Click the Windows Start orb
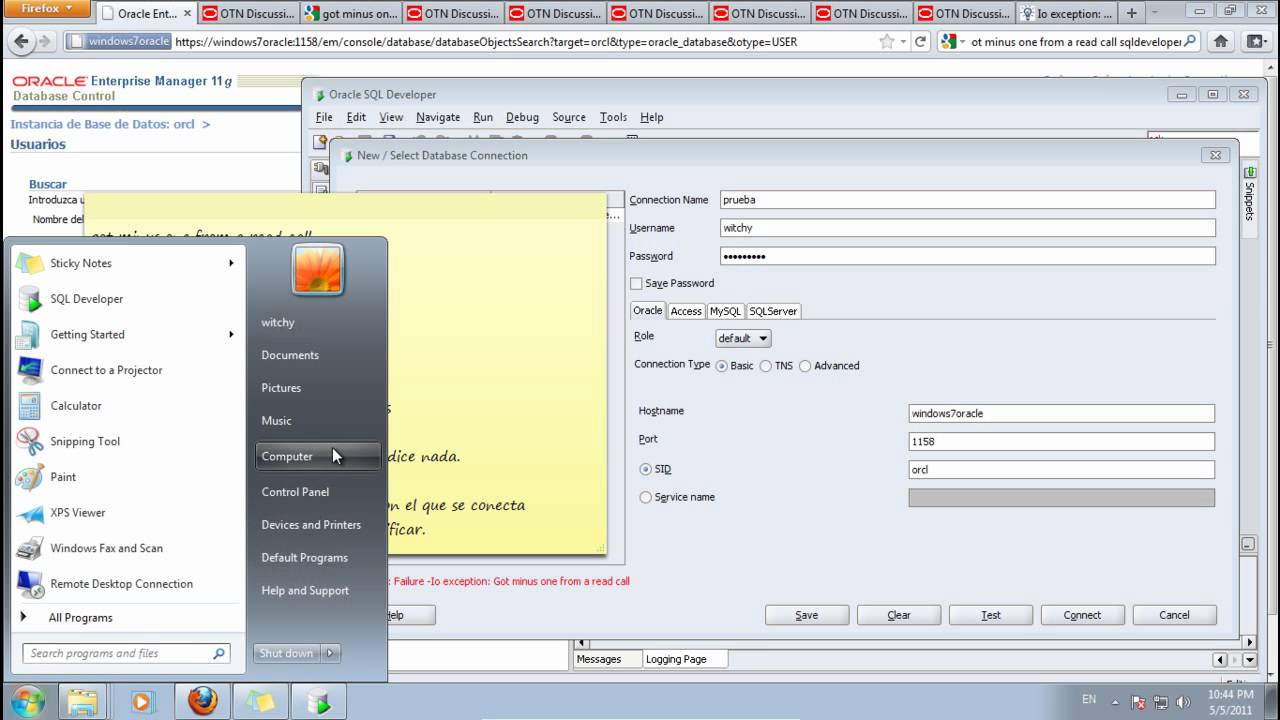1280x720 pixels. [x=27, y=701]
